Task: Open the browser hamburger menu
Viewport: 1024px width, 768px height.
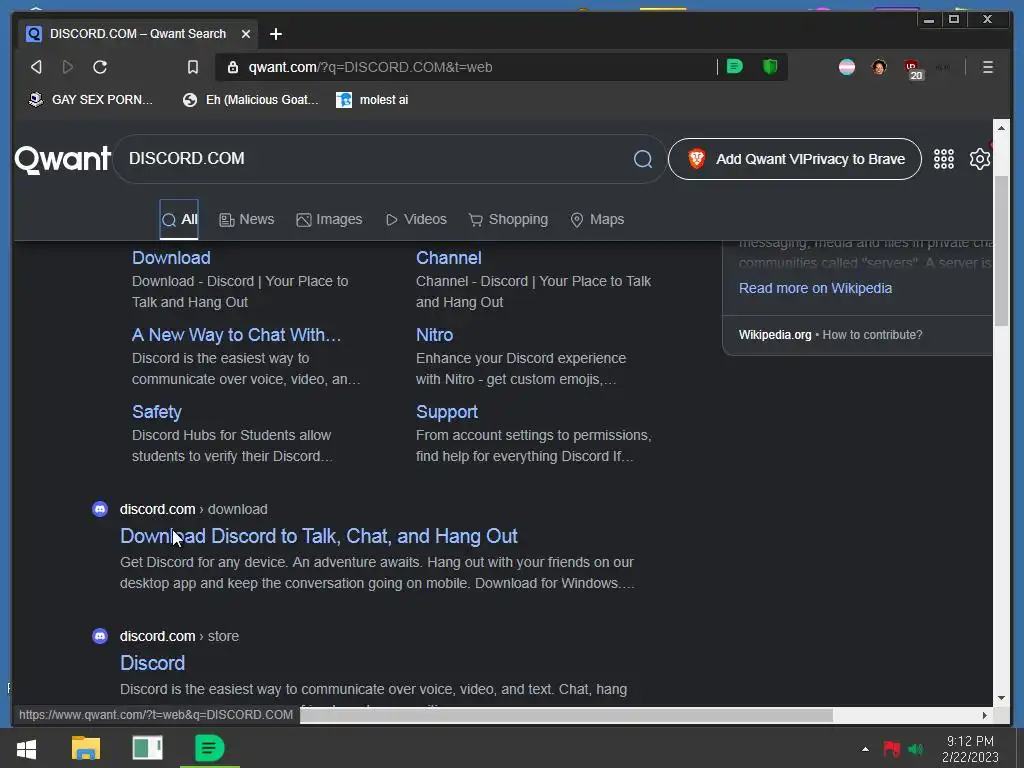Action: tap(987, 67)
